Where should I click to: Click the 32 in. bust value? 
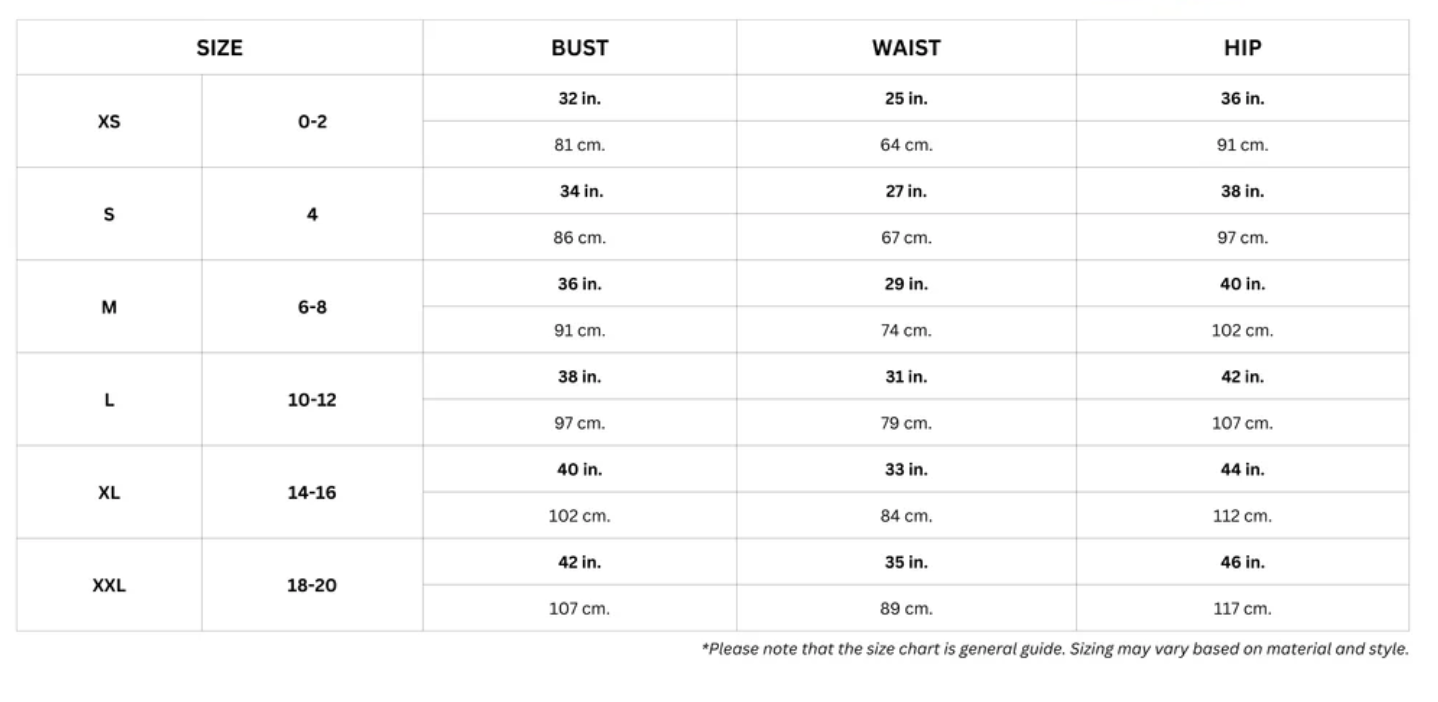[x=579, y=99]
